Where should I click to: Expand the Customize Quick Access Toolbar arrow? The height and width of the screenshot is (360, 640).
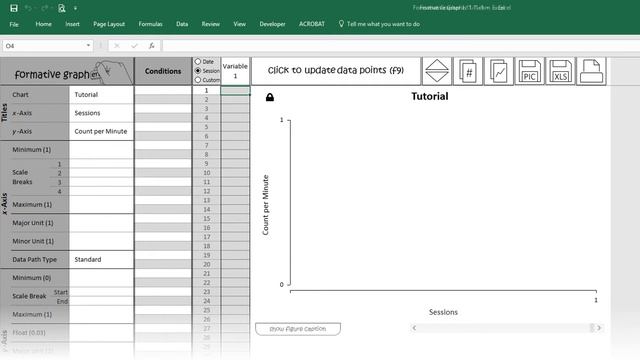click(76, 8)
